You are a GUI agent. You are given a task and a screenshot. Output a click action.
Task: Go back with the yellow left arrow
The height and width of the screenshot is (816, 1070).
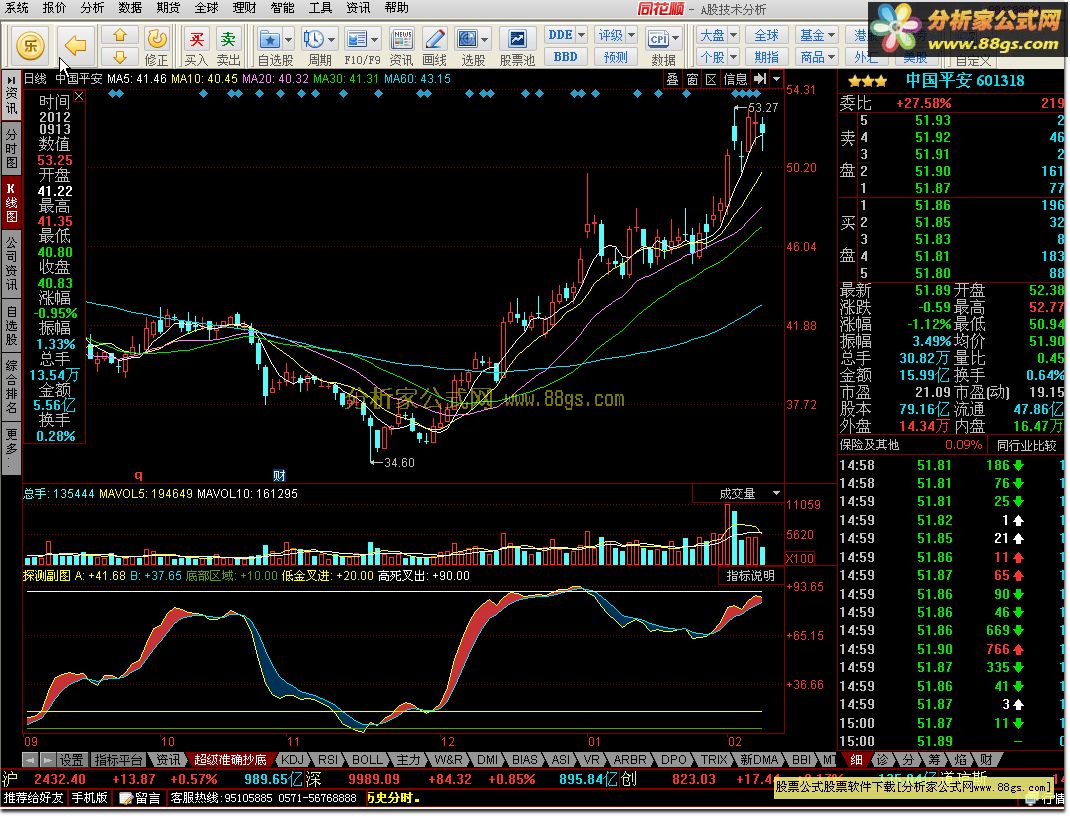point(75,46)
